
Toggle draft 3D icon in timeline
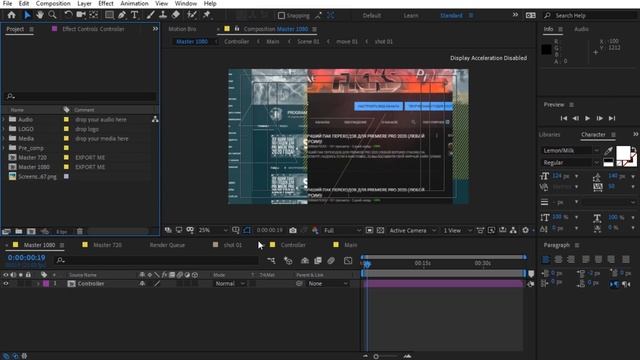click(288, 260)
